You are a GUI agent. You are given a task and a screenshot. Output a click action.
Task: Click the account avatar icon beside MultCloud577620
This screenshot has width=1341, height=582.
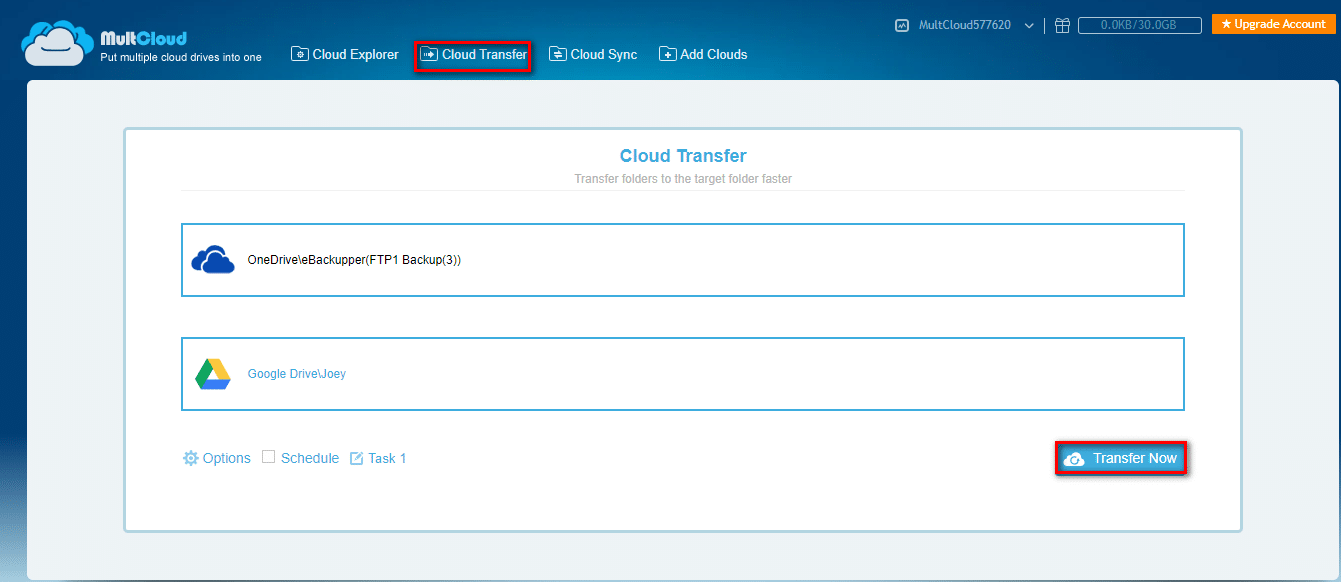pyautogui.click(x=902, y=24)
